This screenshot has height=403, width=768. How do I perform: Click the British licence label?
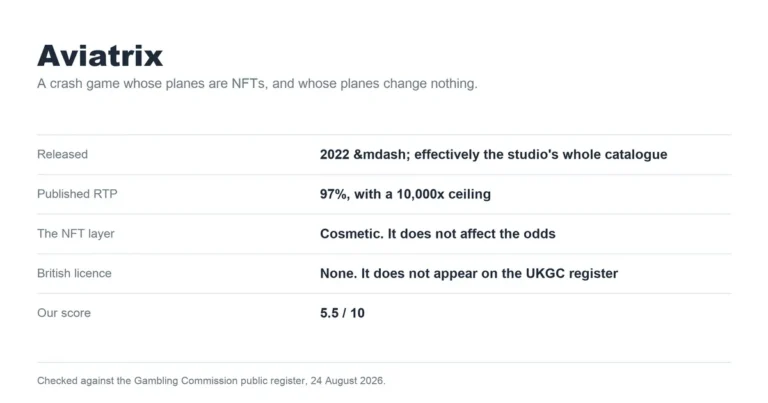point(74,273)
